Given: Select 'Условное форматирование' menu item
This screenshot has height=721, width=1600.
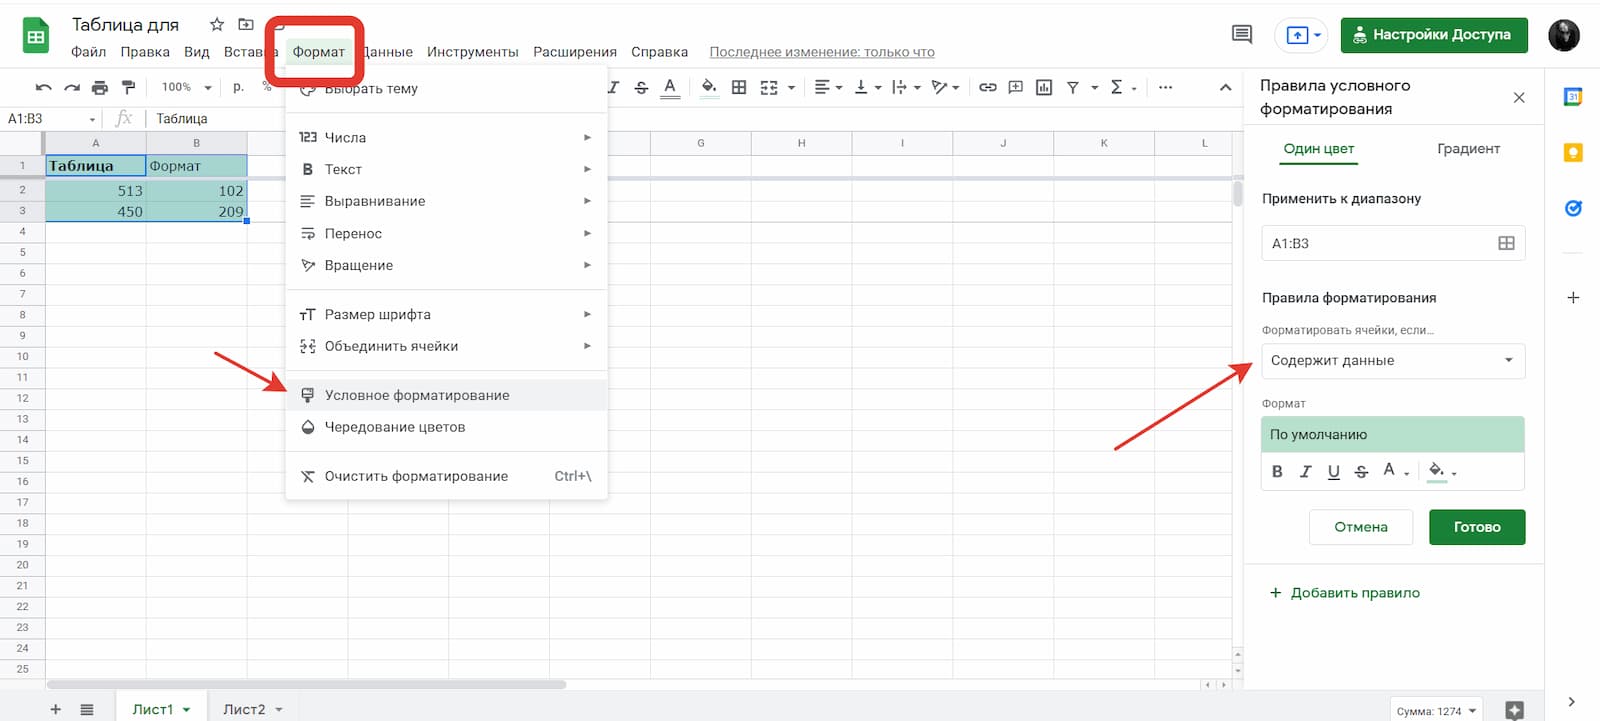Looking at the screenshot, I should pyautogui.click(x=417, y=395).
